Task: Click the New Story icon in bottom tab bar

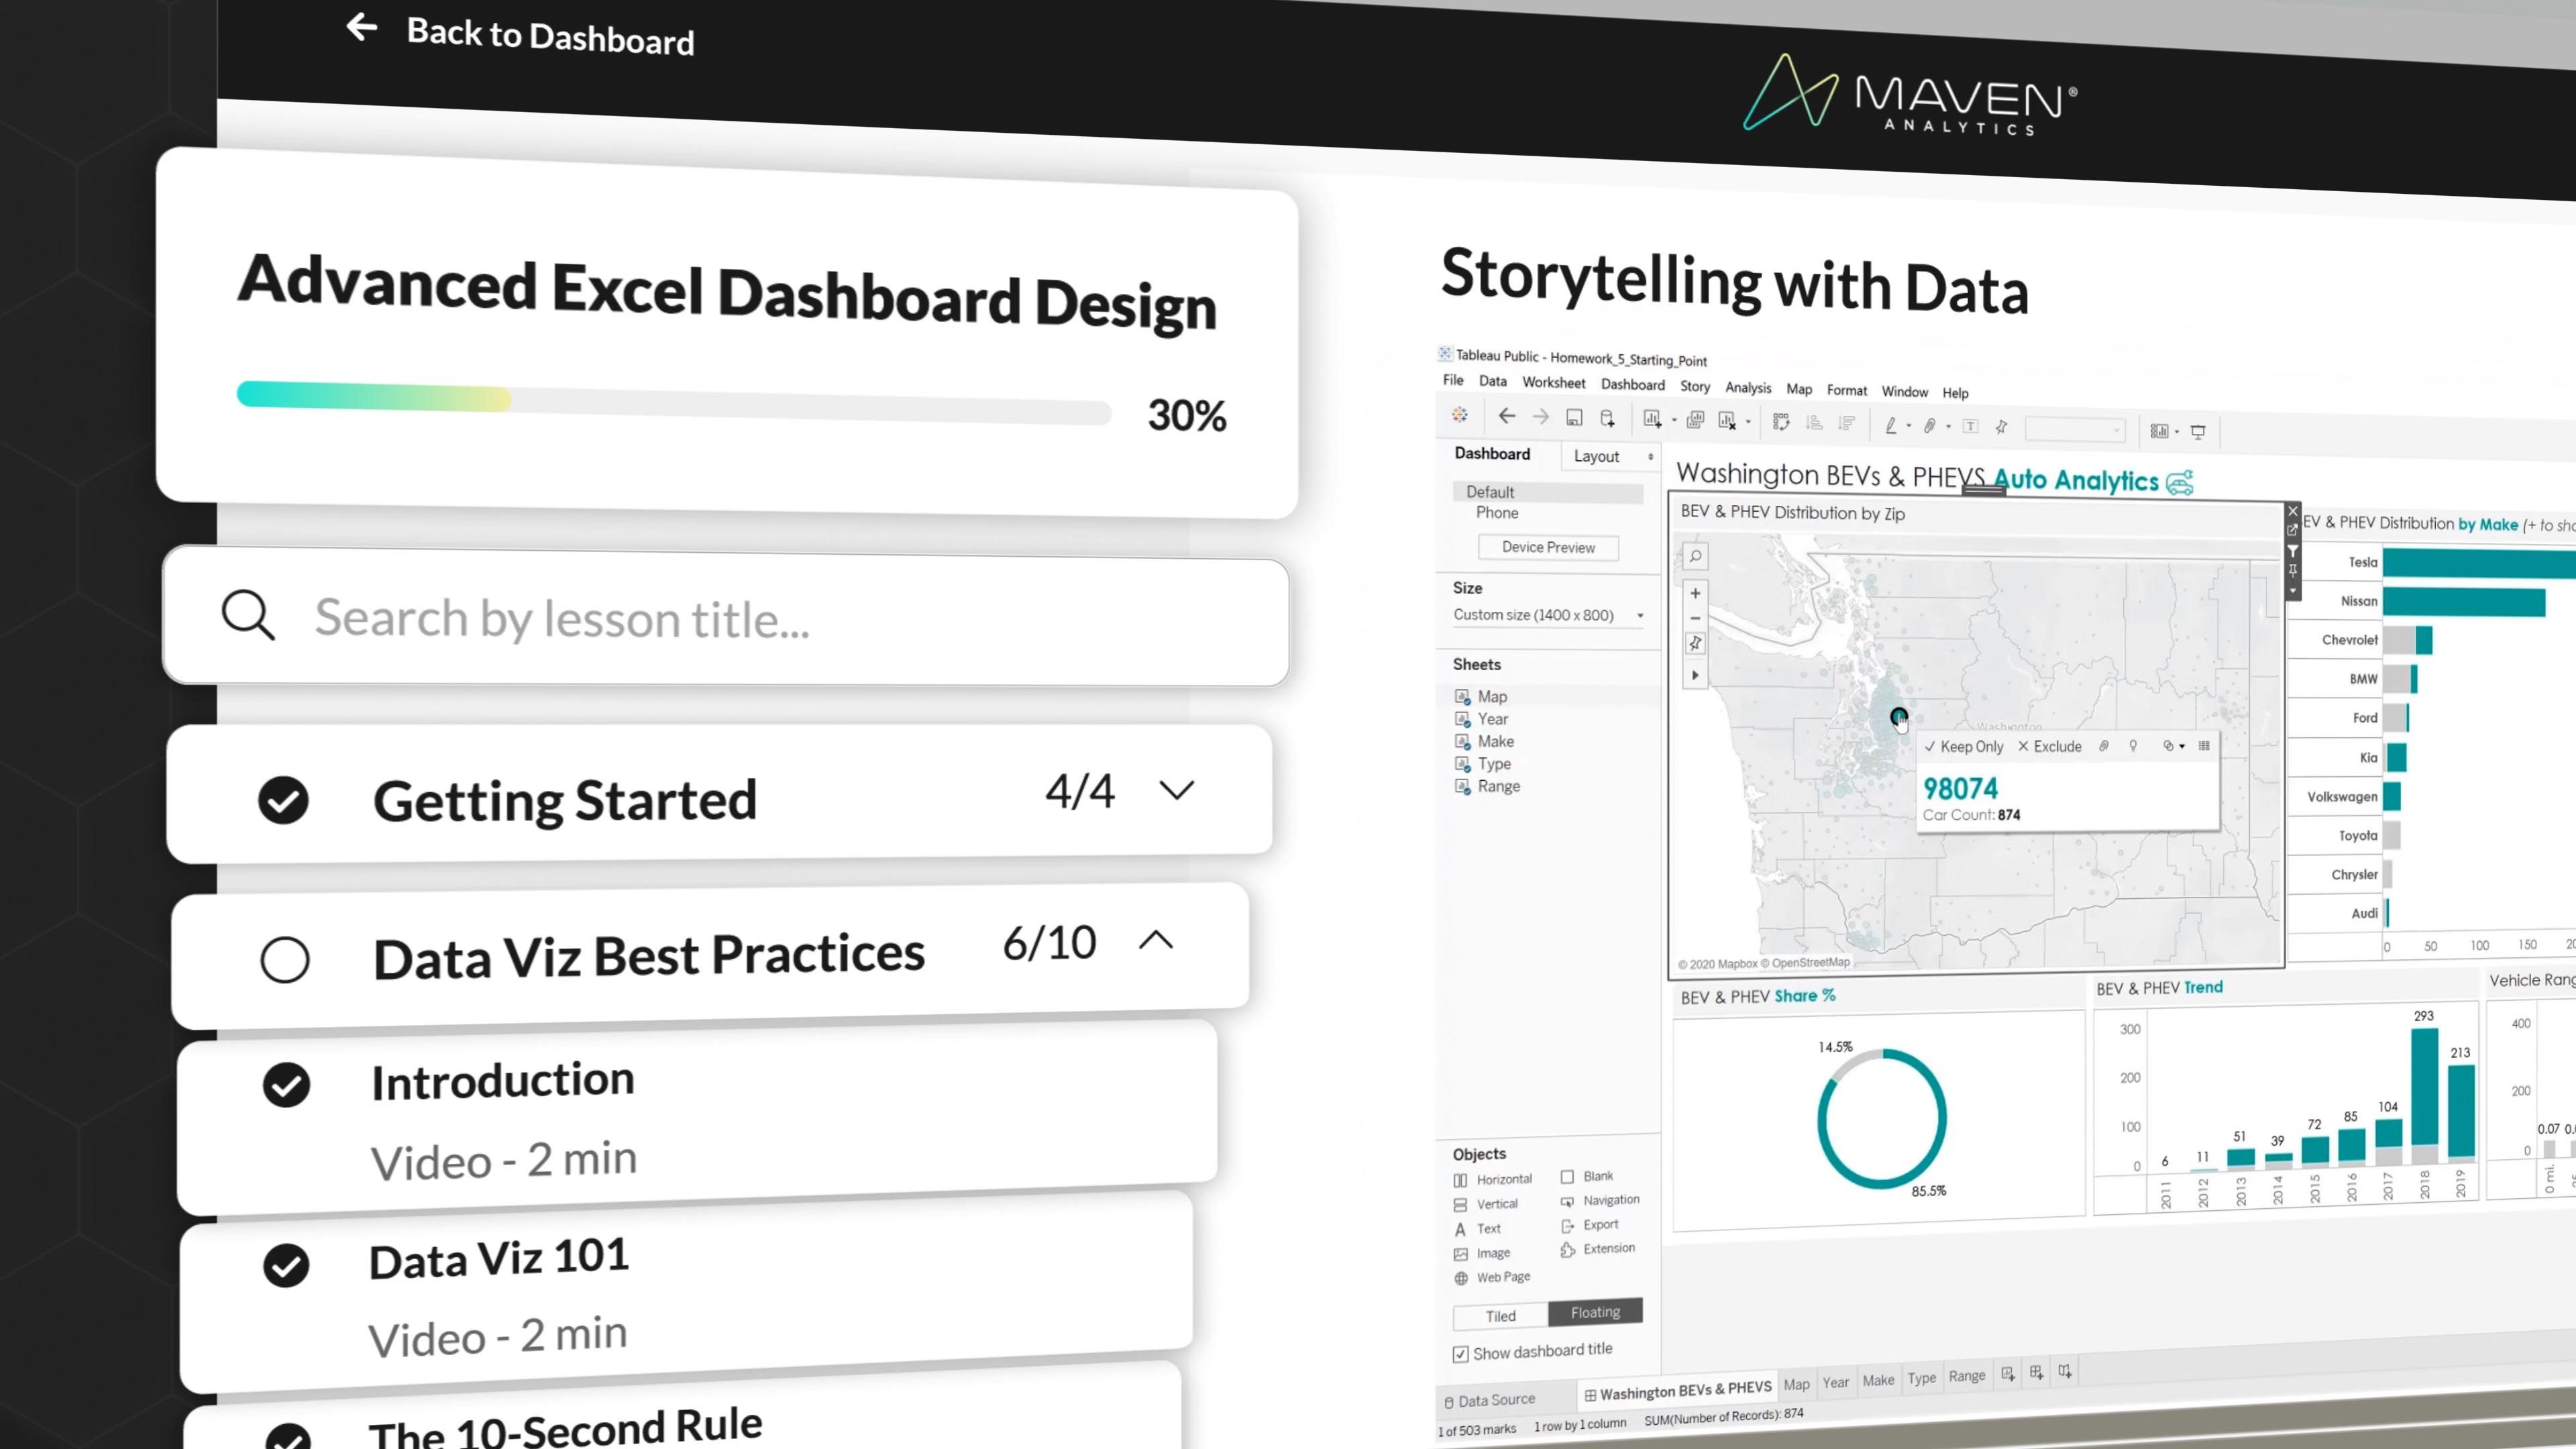Action: pyautogui.click(x=2065, y=1372)
